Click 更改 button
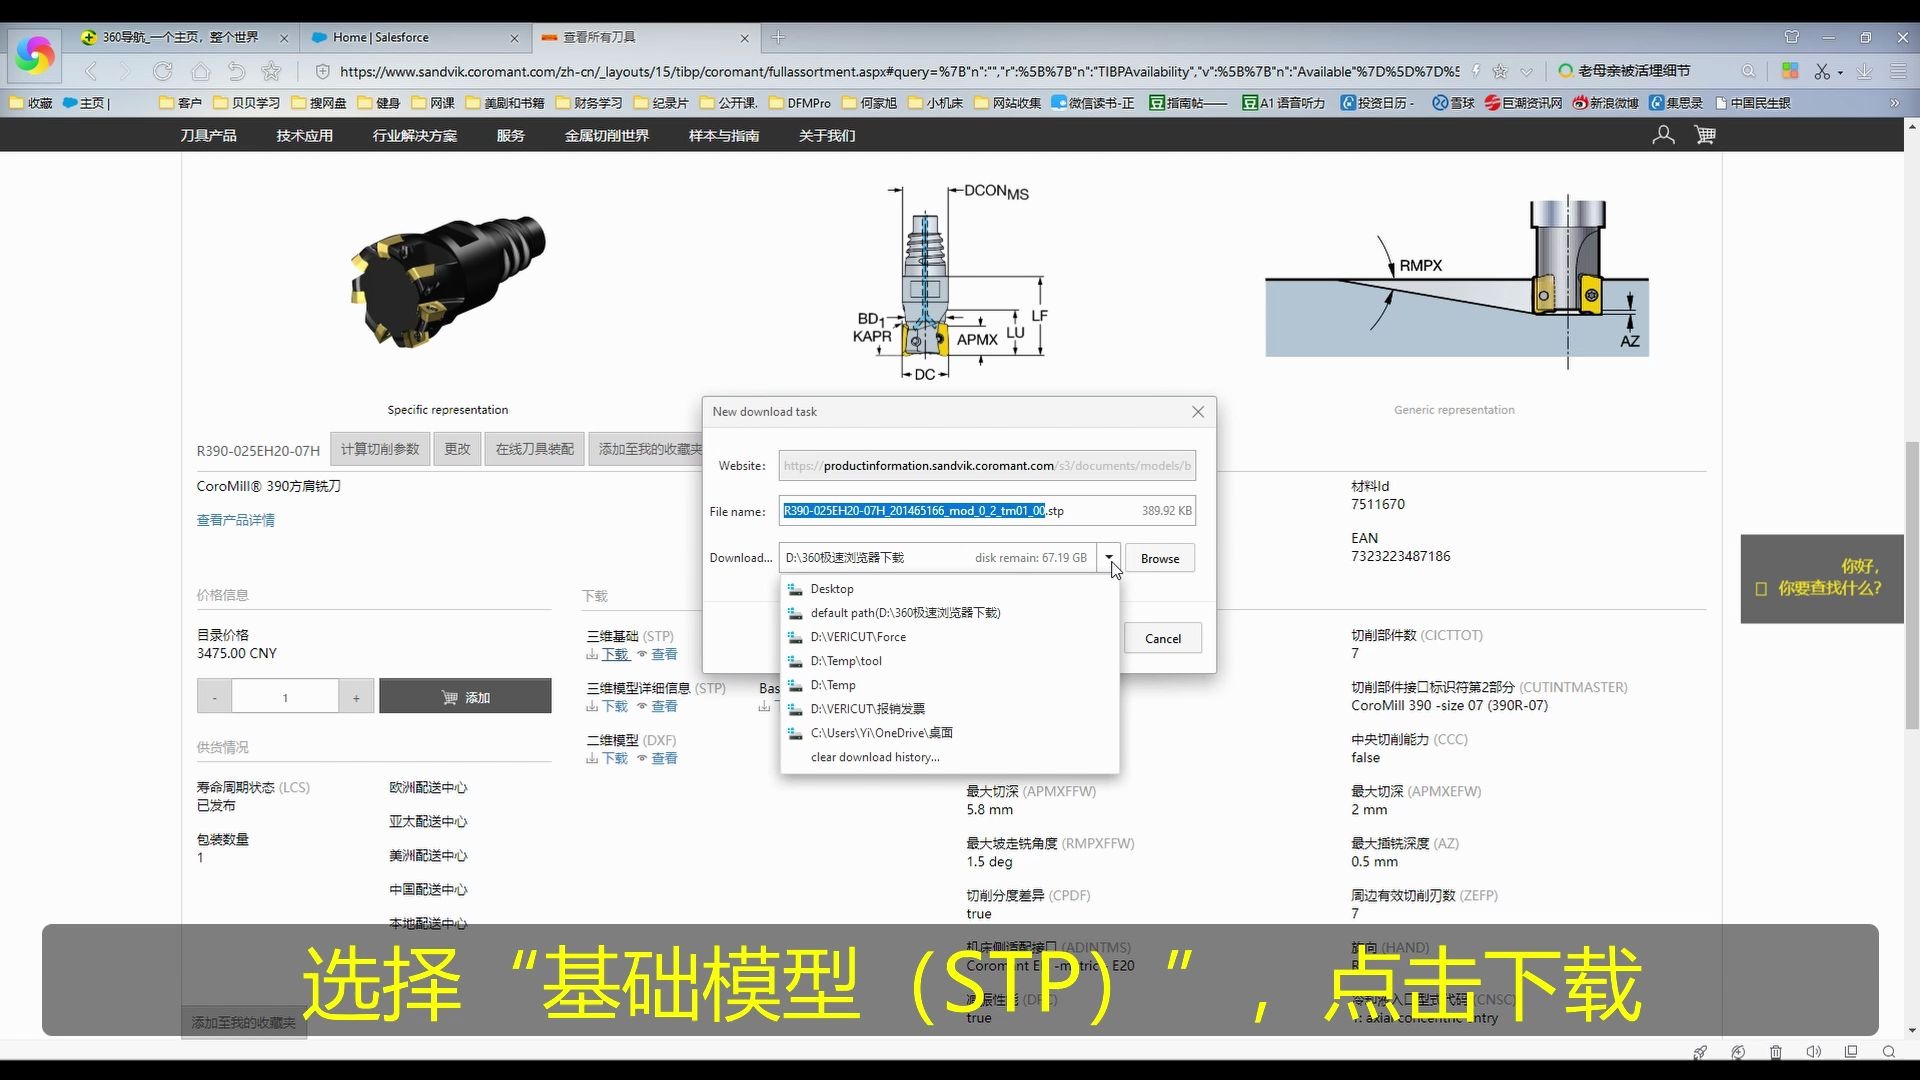This screenshot has width=1920, height=1080. 457,449
